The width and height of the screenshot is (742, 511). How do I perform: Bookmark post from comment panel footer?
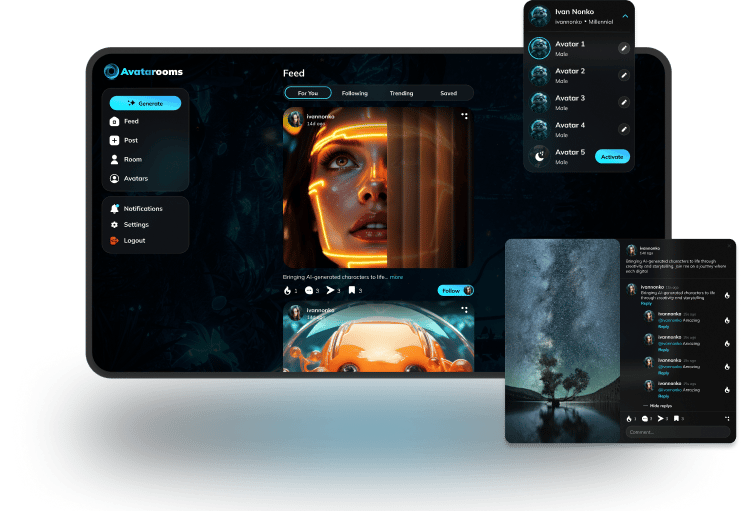(676, 419)
